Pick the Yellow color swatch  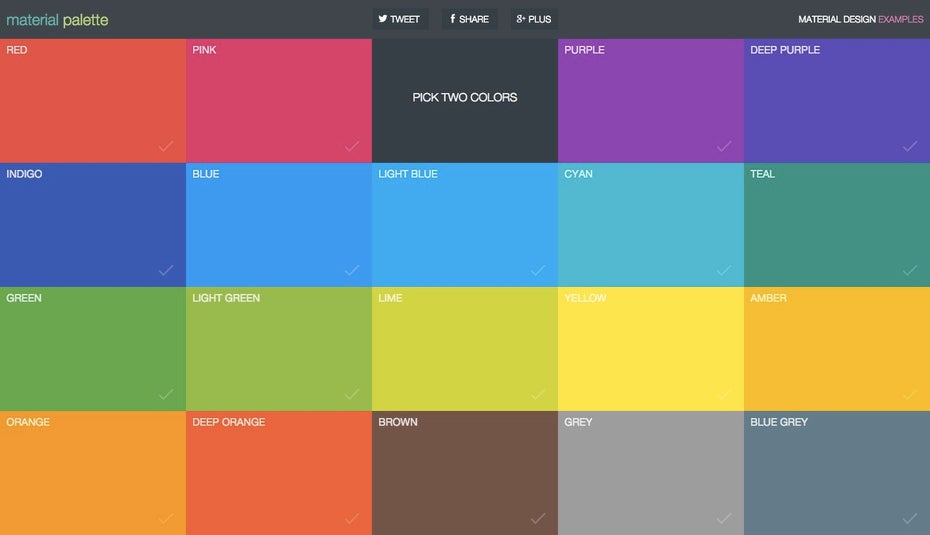(x=651, y=349)
